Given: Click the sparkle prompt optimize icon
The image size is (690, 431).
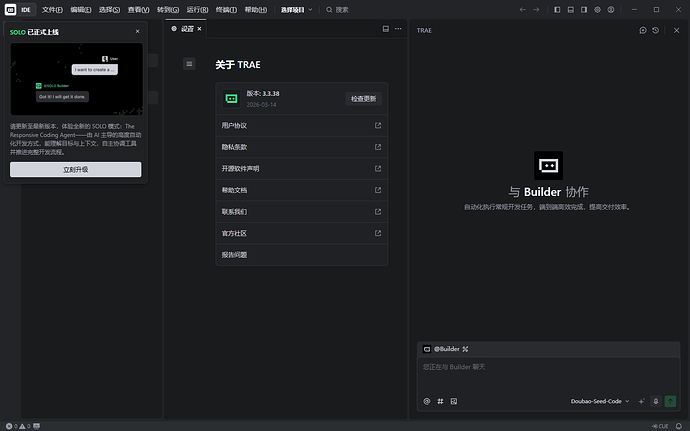Looking at the screenshot, I should (x=642, y=401).
